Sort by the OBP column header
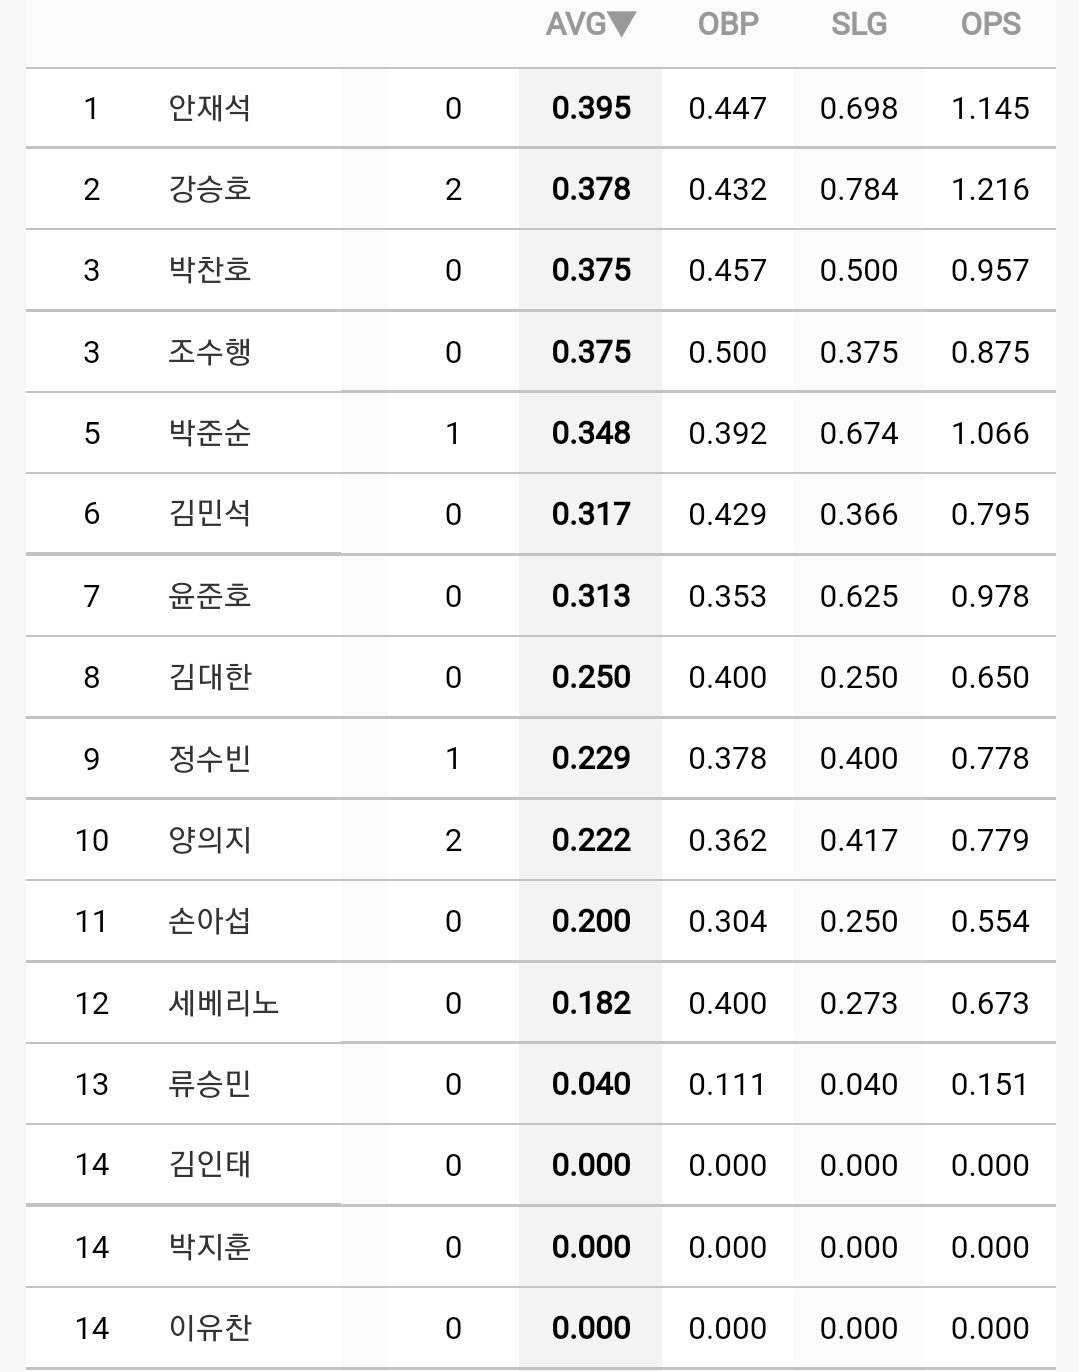This screenshot has width=1079, height=1372. pos(728,24)
